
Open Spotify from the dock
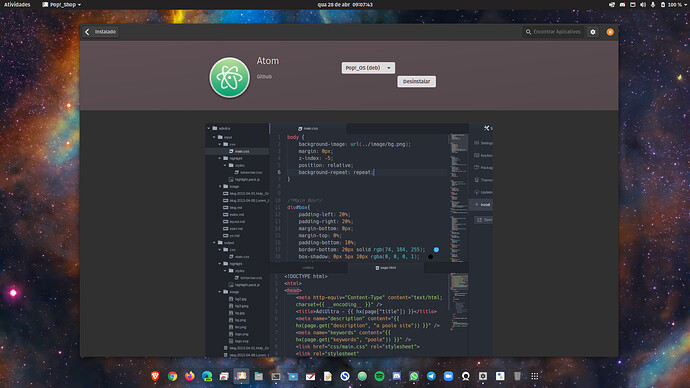click(379, 376)
